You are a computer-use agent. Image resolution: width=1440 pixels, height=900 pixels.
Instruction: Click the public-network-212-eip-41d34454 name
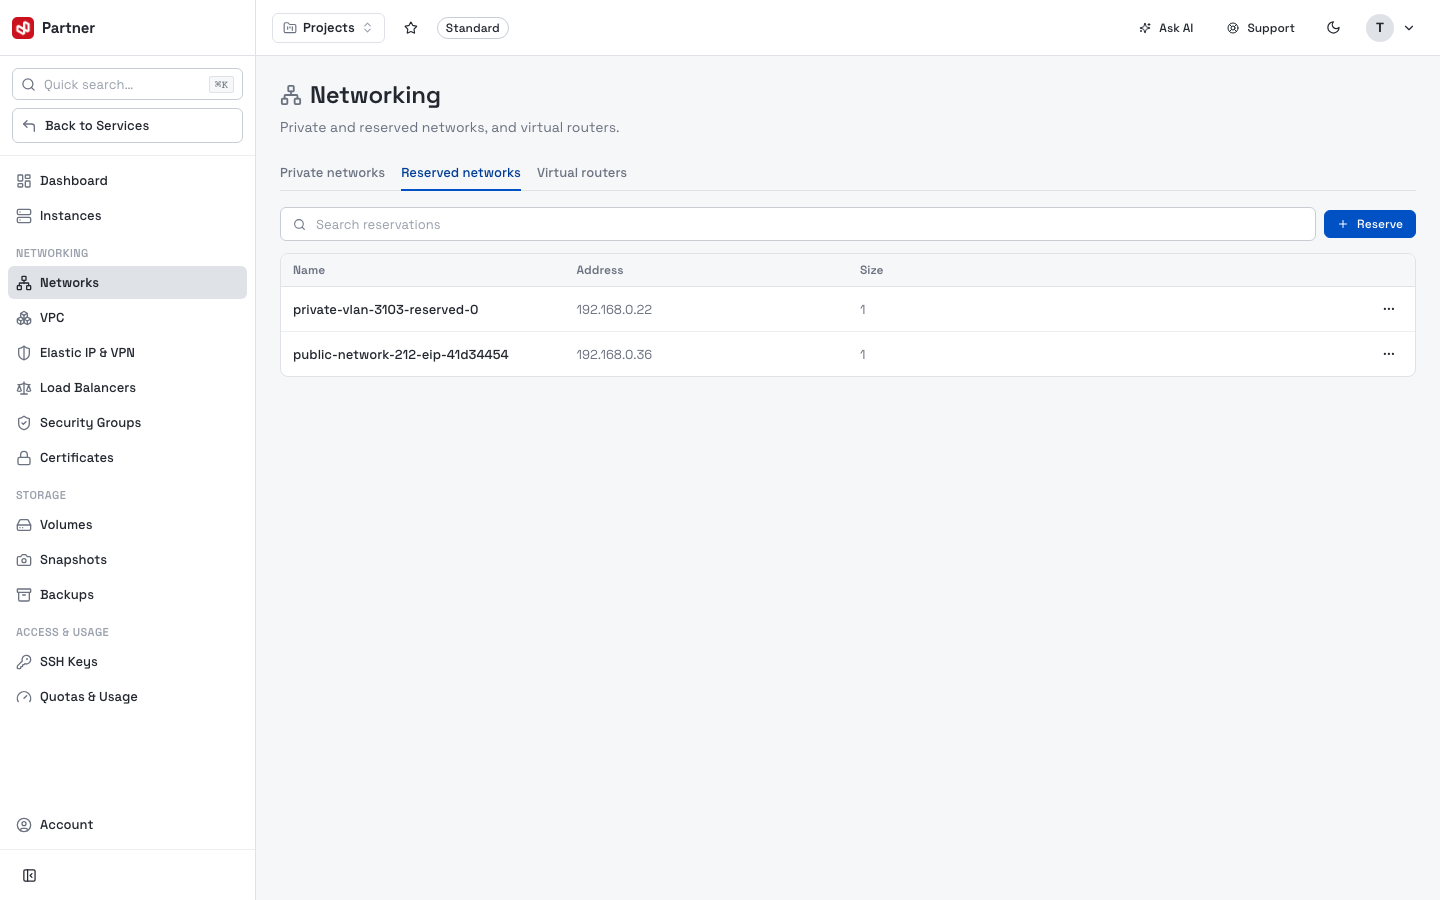[401, 355]
